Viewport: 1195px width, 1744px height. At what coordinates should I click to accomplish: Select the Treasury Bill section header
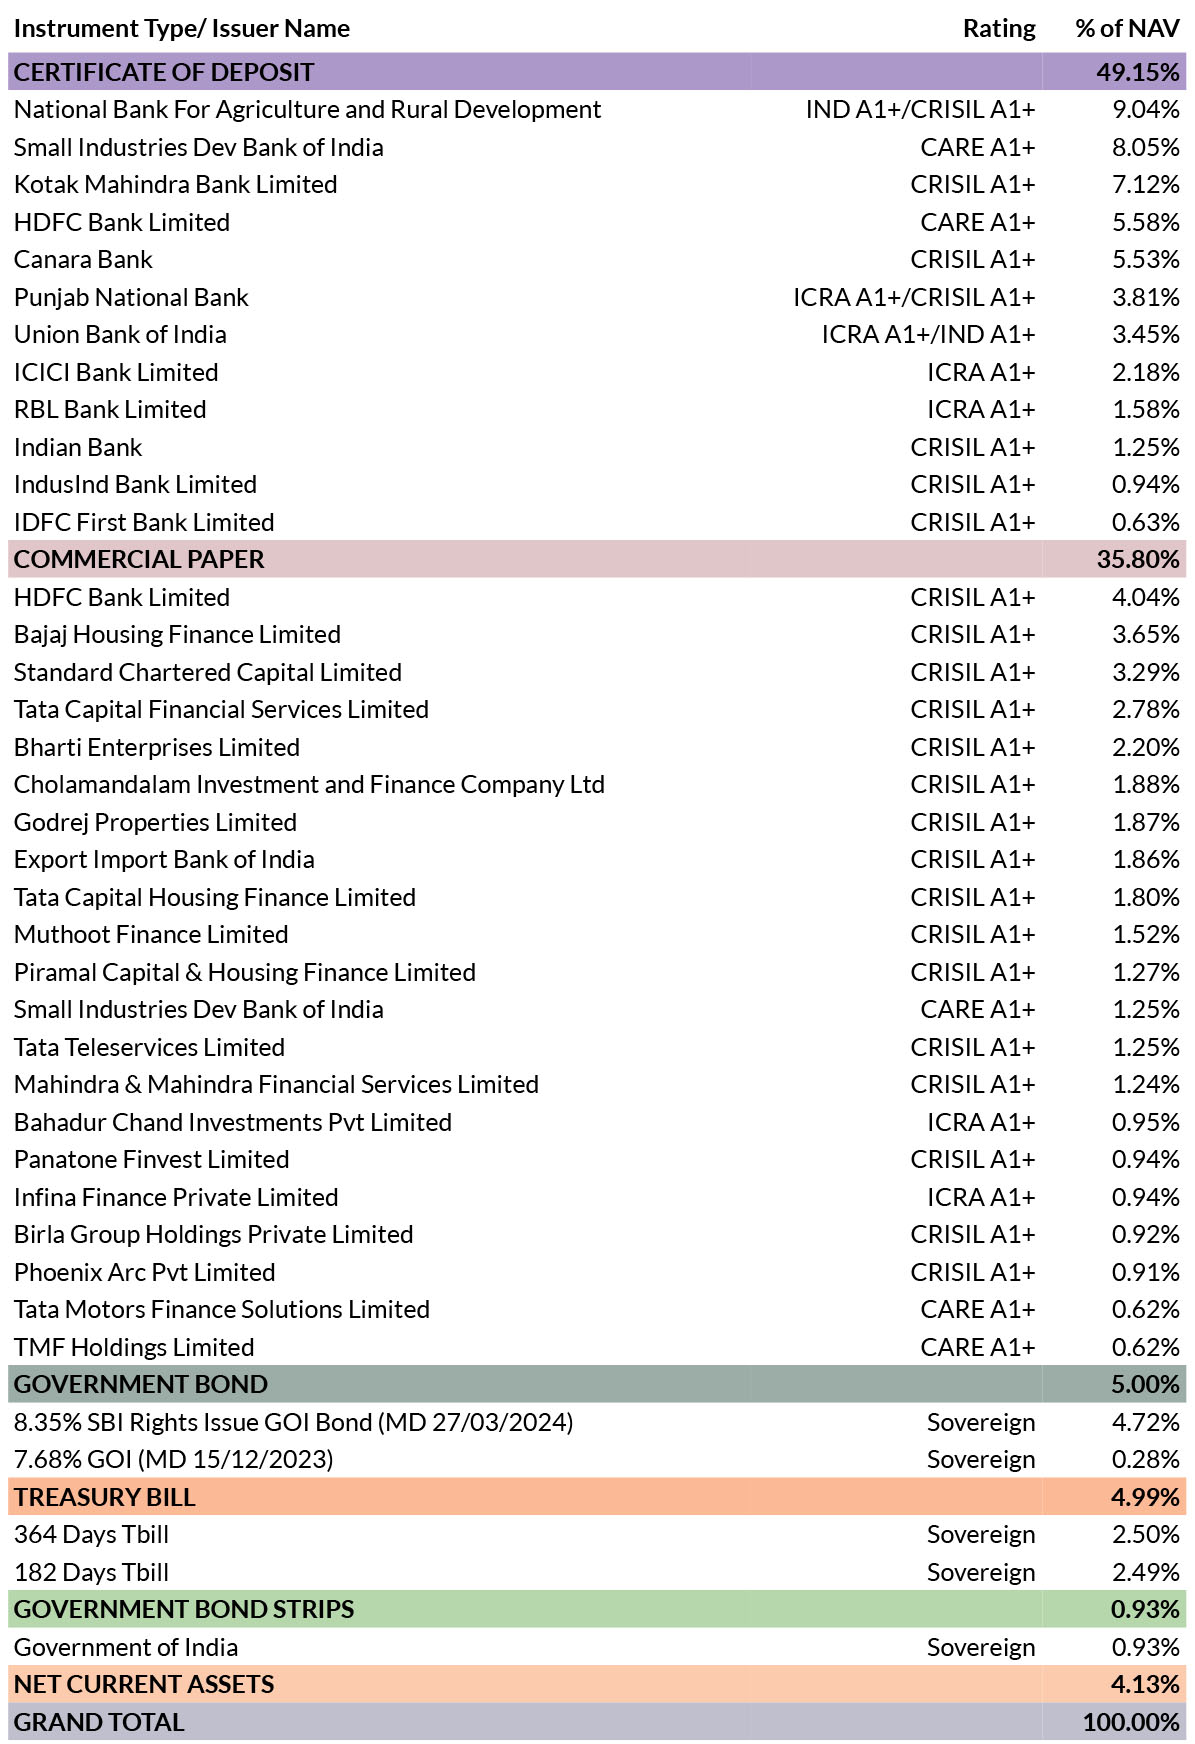(597, 1497)
